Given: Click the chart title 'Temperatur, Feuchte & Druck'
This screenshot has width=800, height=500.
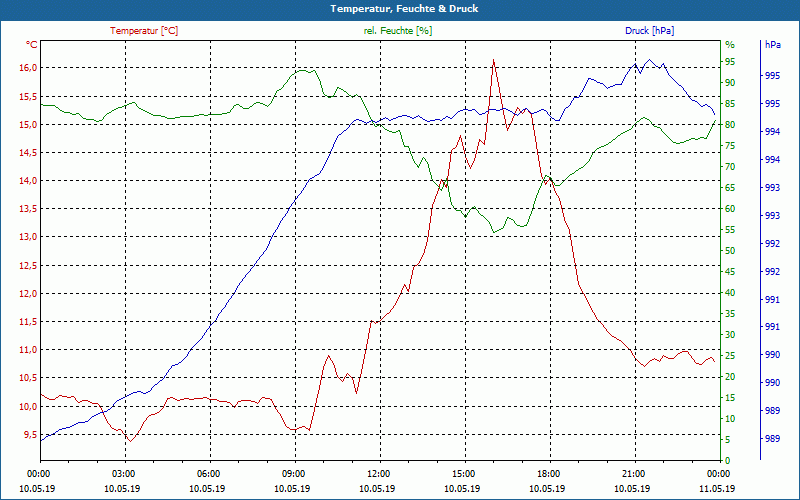Looking at the screenshot, I should (404, 9).
